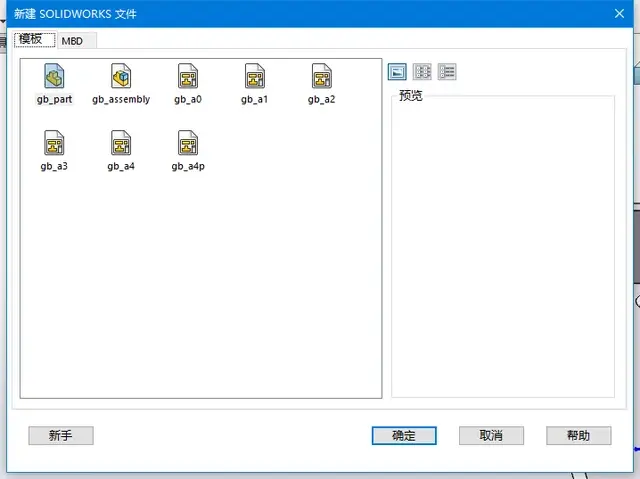Choose the gb_a0 drawing template icon
The height and width of the screenshot is (479, 640).
(188, 76)
